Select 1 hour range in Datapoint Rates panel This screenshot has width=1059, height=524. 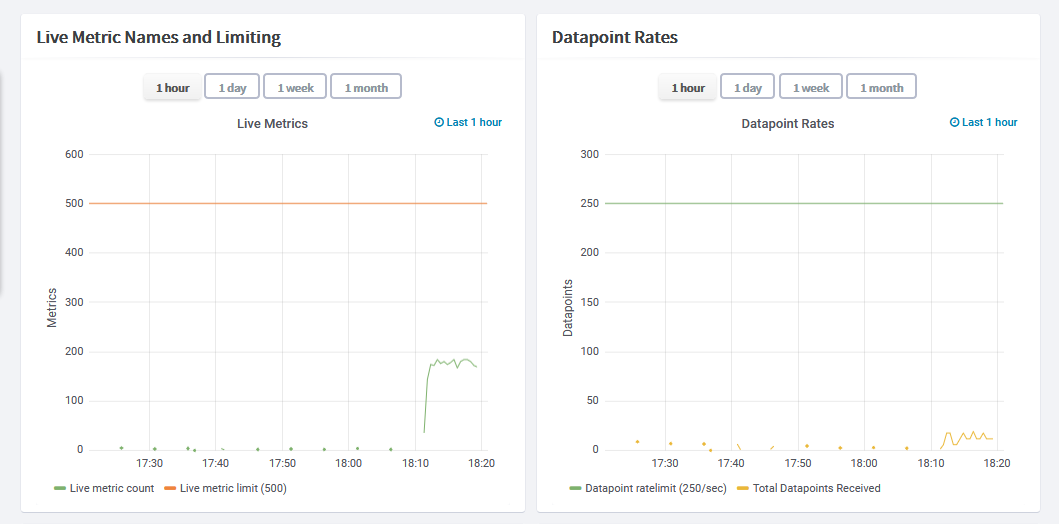[x=688, y=87]
